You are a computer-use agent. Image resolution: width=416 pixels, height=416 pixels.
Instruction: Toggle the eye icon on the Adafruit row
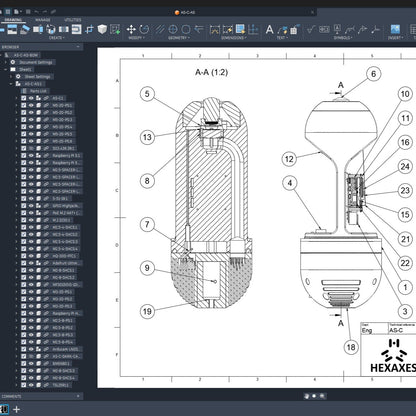(x=31, y=263)
